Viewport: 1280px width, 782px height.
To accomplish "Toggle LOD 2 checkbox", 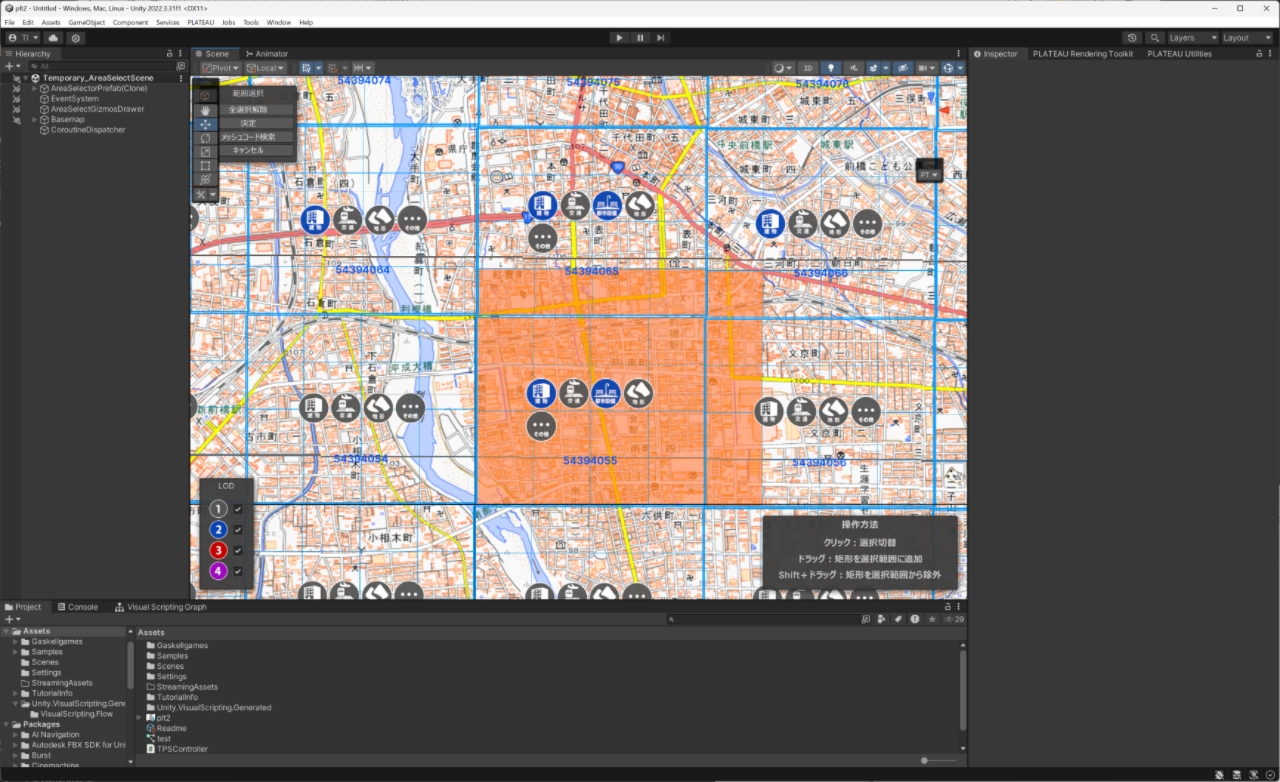I will click(238, 530).
